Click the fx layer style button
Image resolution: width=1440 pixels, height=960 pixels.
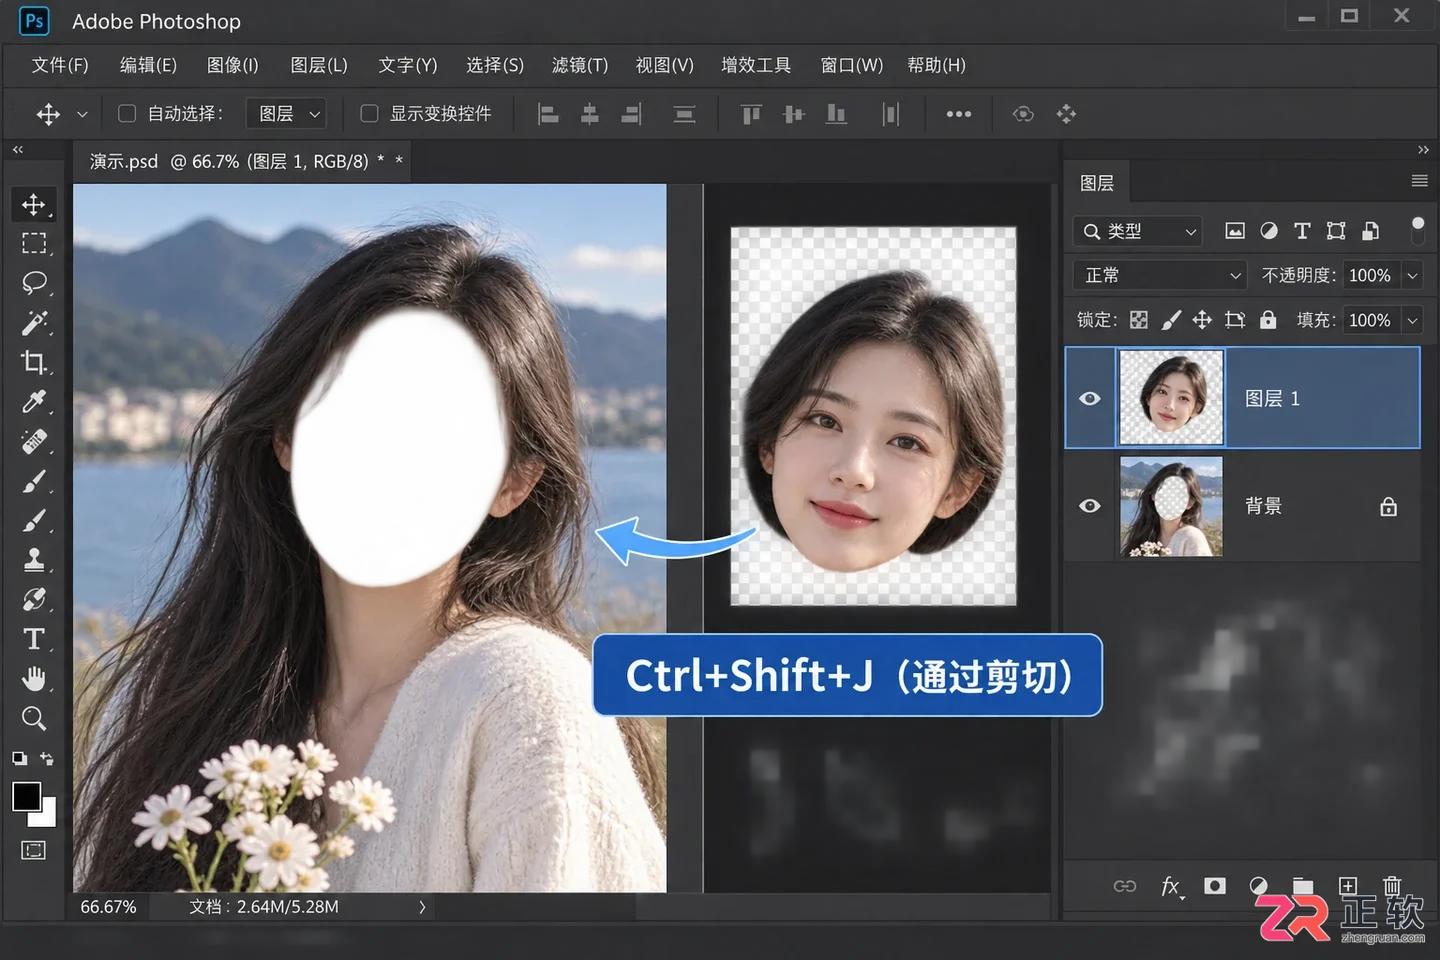coord(1171,886)
